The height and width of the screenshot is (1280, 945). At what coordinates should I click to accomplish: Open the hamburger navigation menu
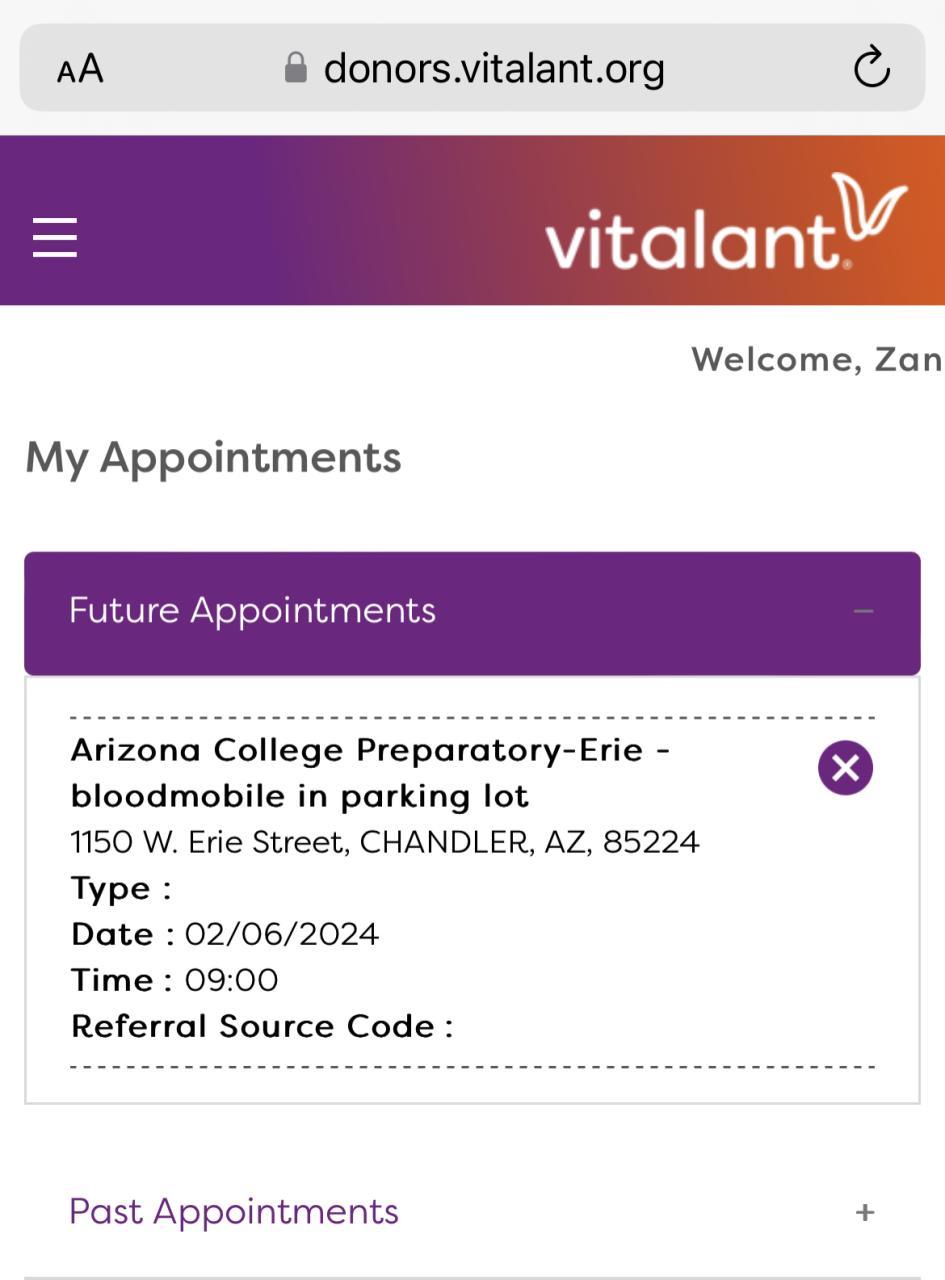pos(55,238)
